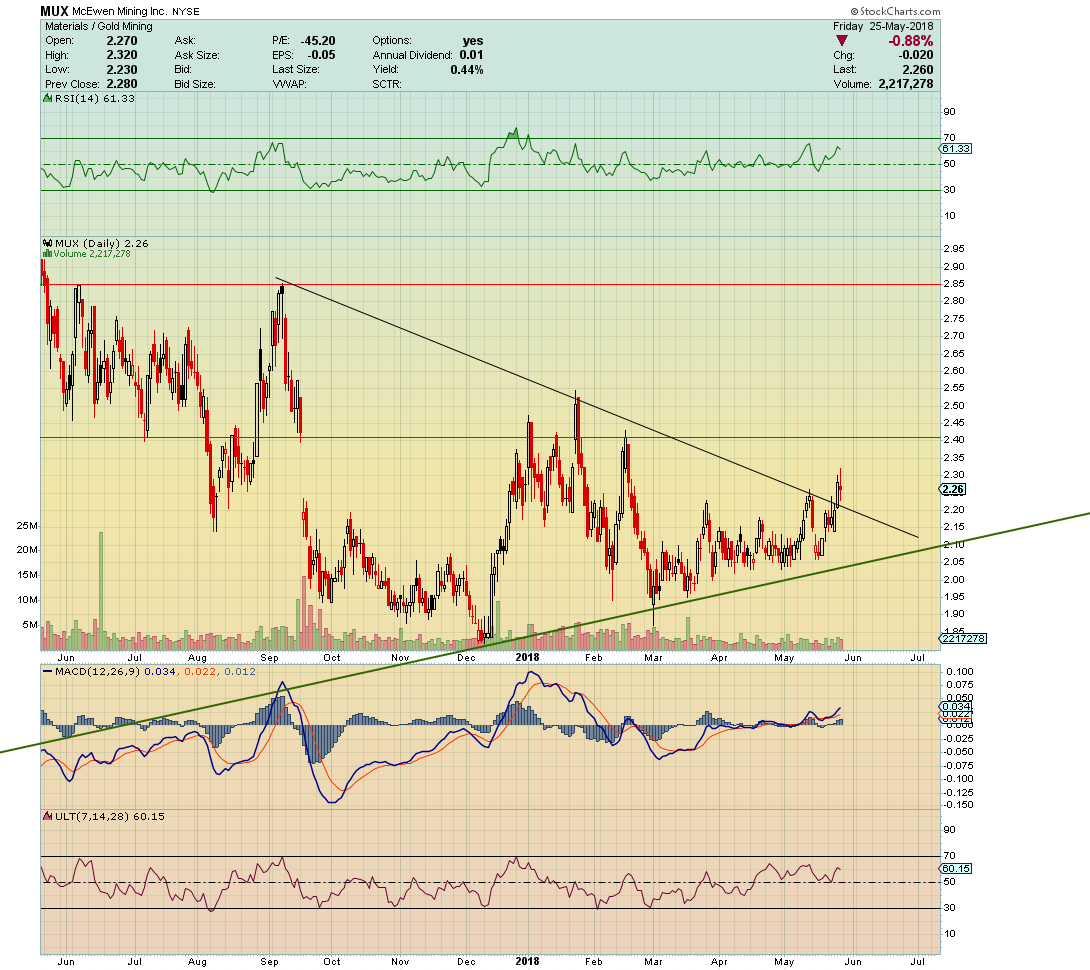Click the RSI(14) 61.33 indicator label
Image resolution: width=1090 pixels, height=970 pixels.
coord(95,99)
